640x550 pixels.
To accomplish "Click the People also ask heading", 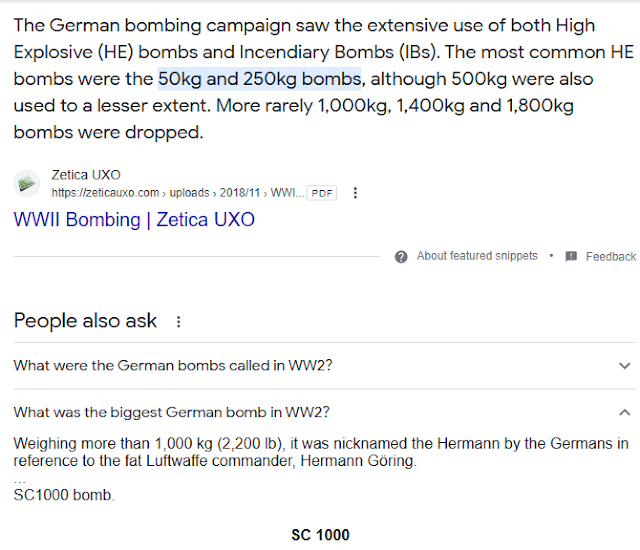I will [85, 321].
